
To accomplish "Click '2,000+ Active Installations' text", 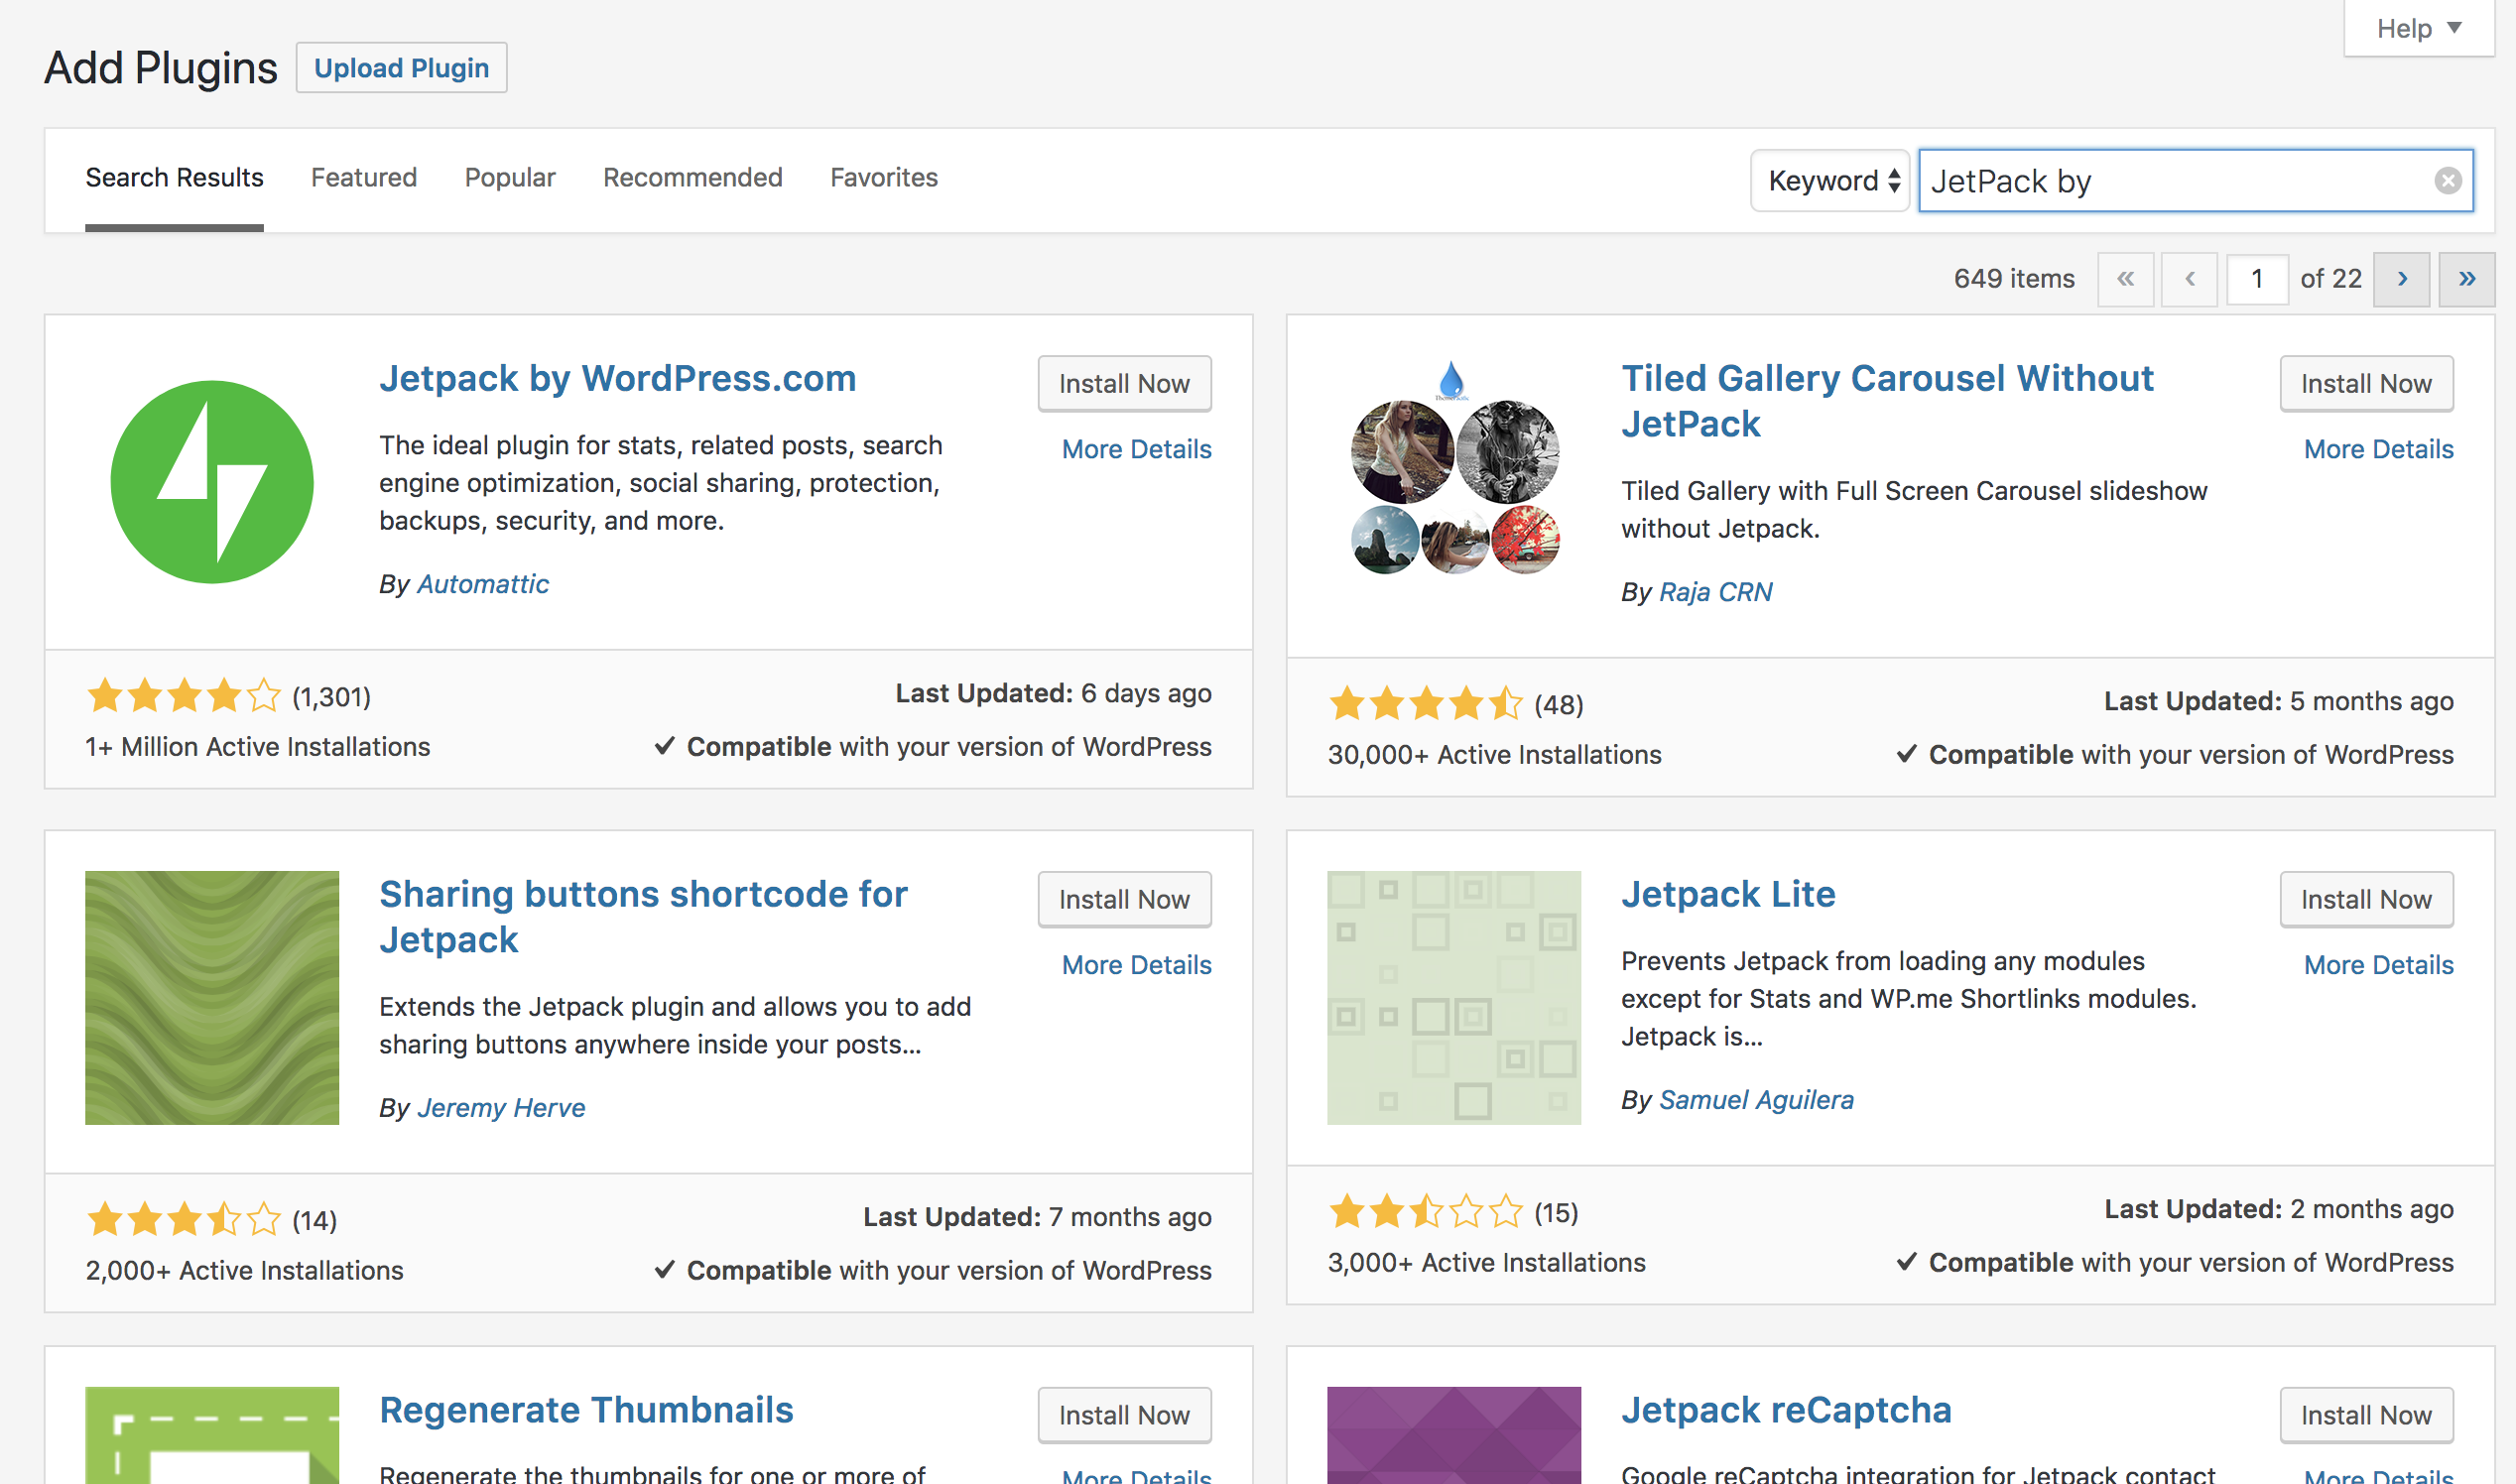I will 244,1271.
